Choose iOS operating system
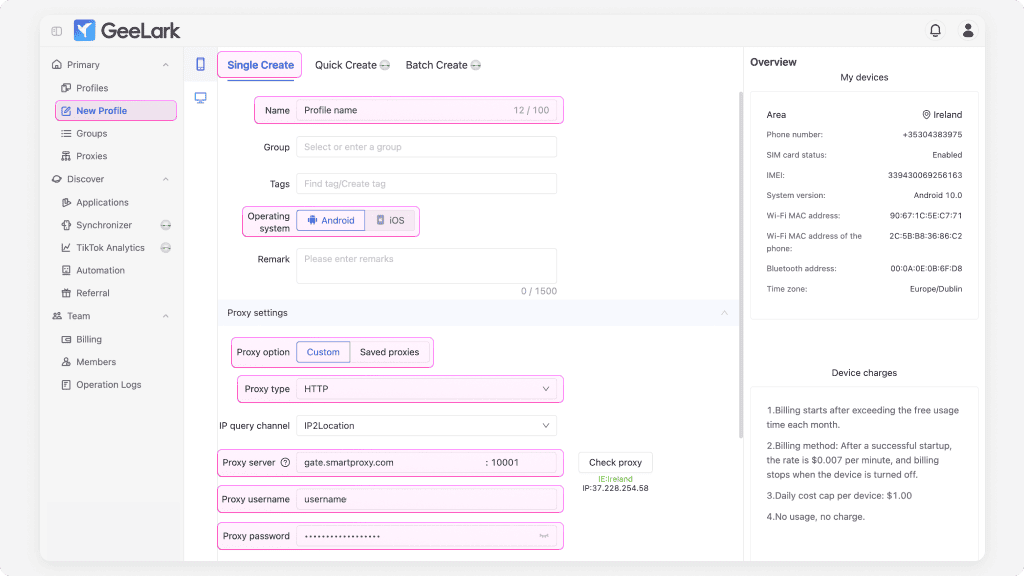1024x576 pixels. (390, 220)
